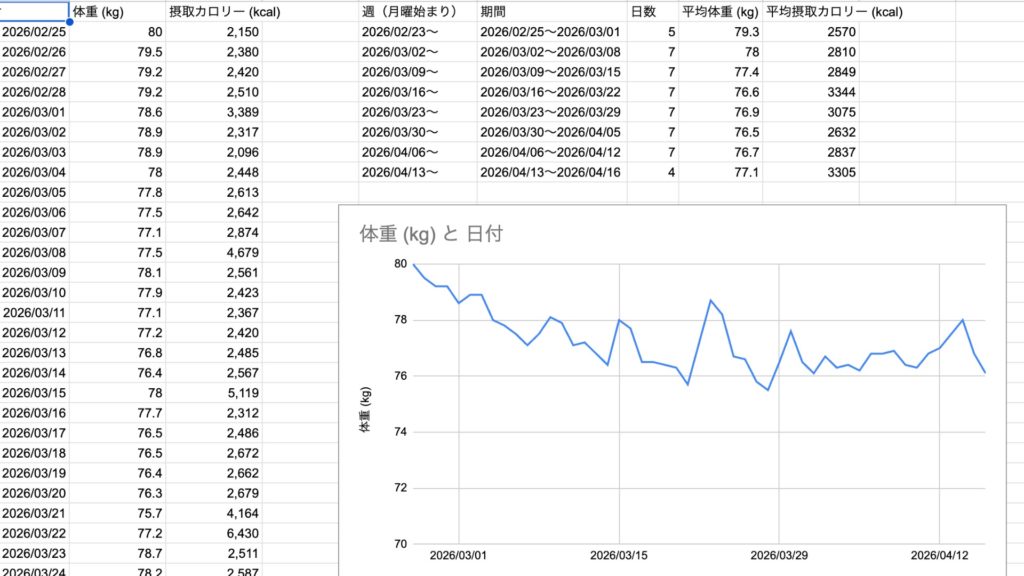The height and width of the screenshot is (576, 1024).
Task: Click chart x-axis label 2026/03/29
Action: [779, 556]
